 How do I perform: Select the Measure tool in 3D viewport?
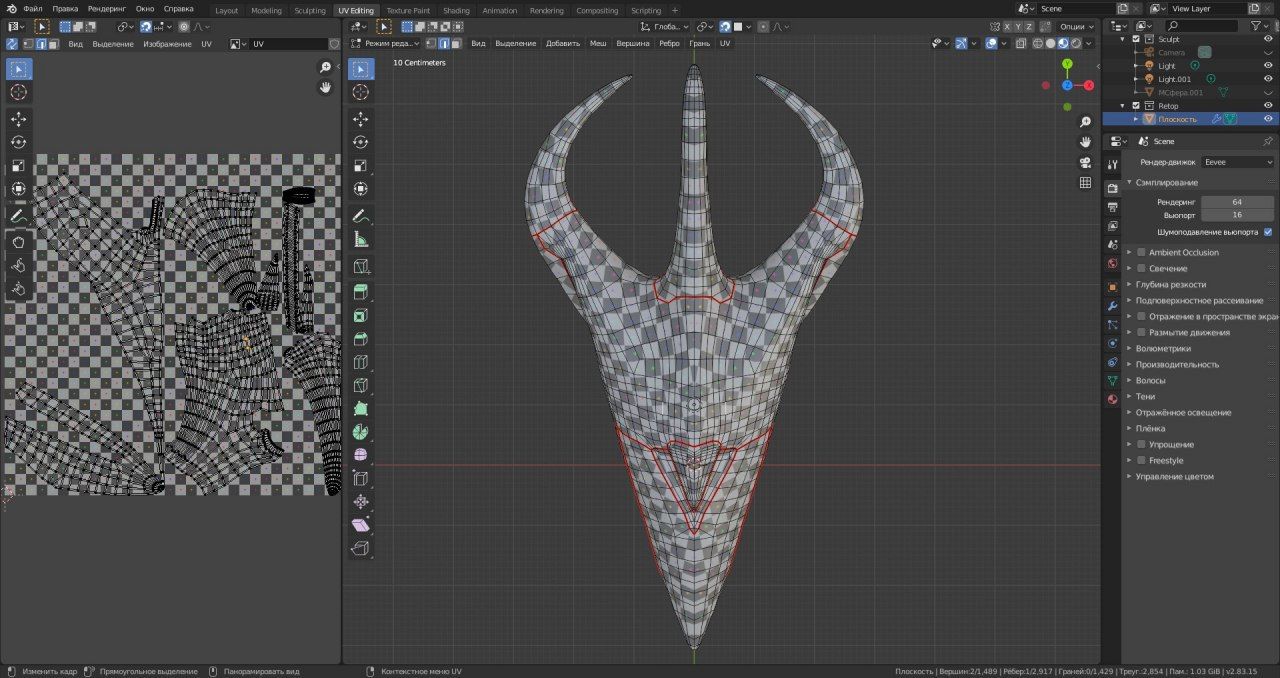point(361,240)
